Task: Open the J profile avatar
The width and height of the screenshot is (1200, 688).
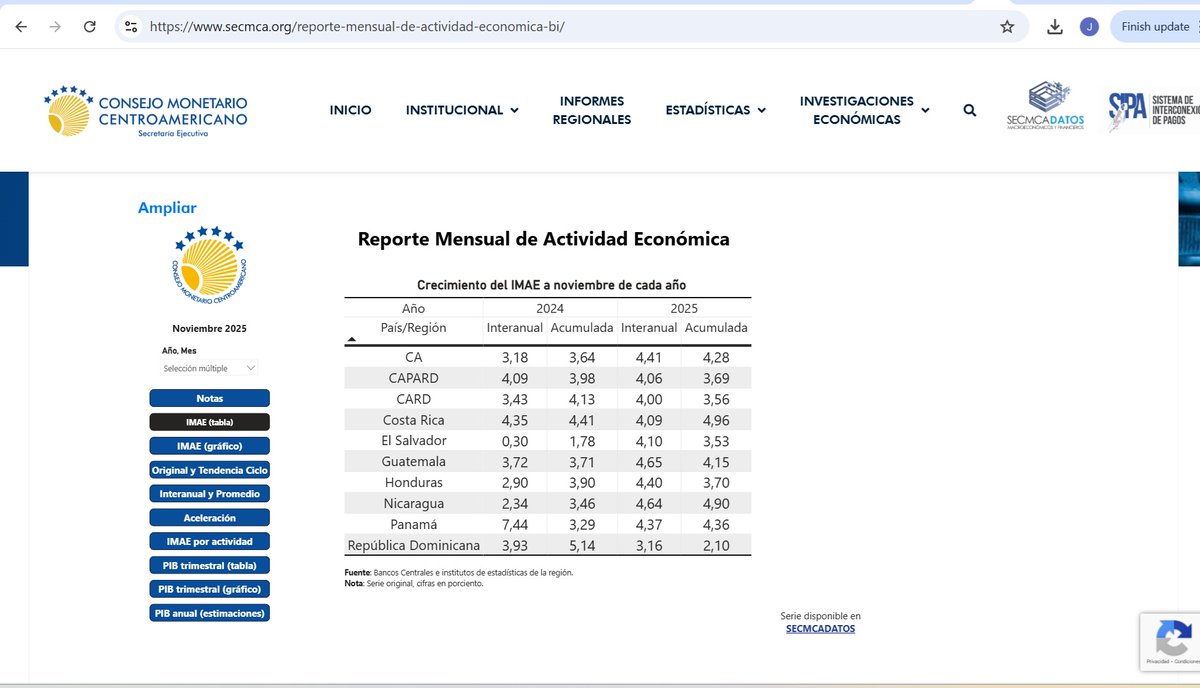Action: point(1089,27)
